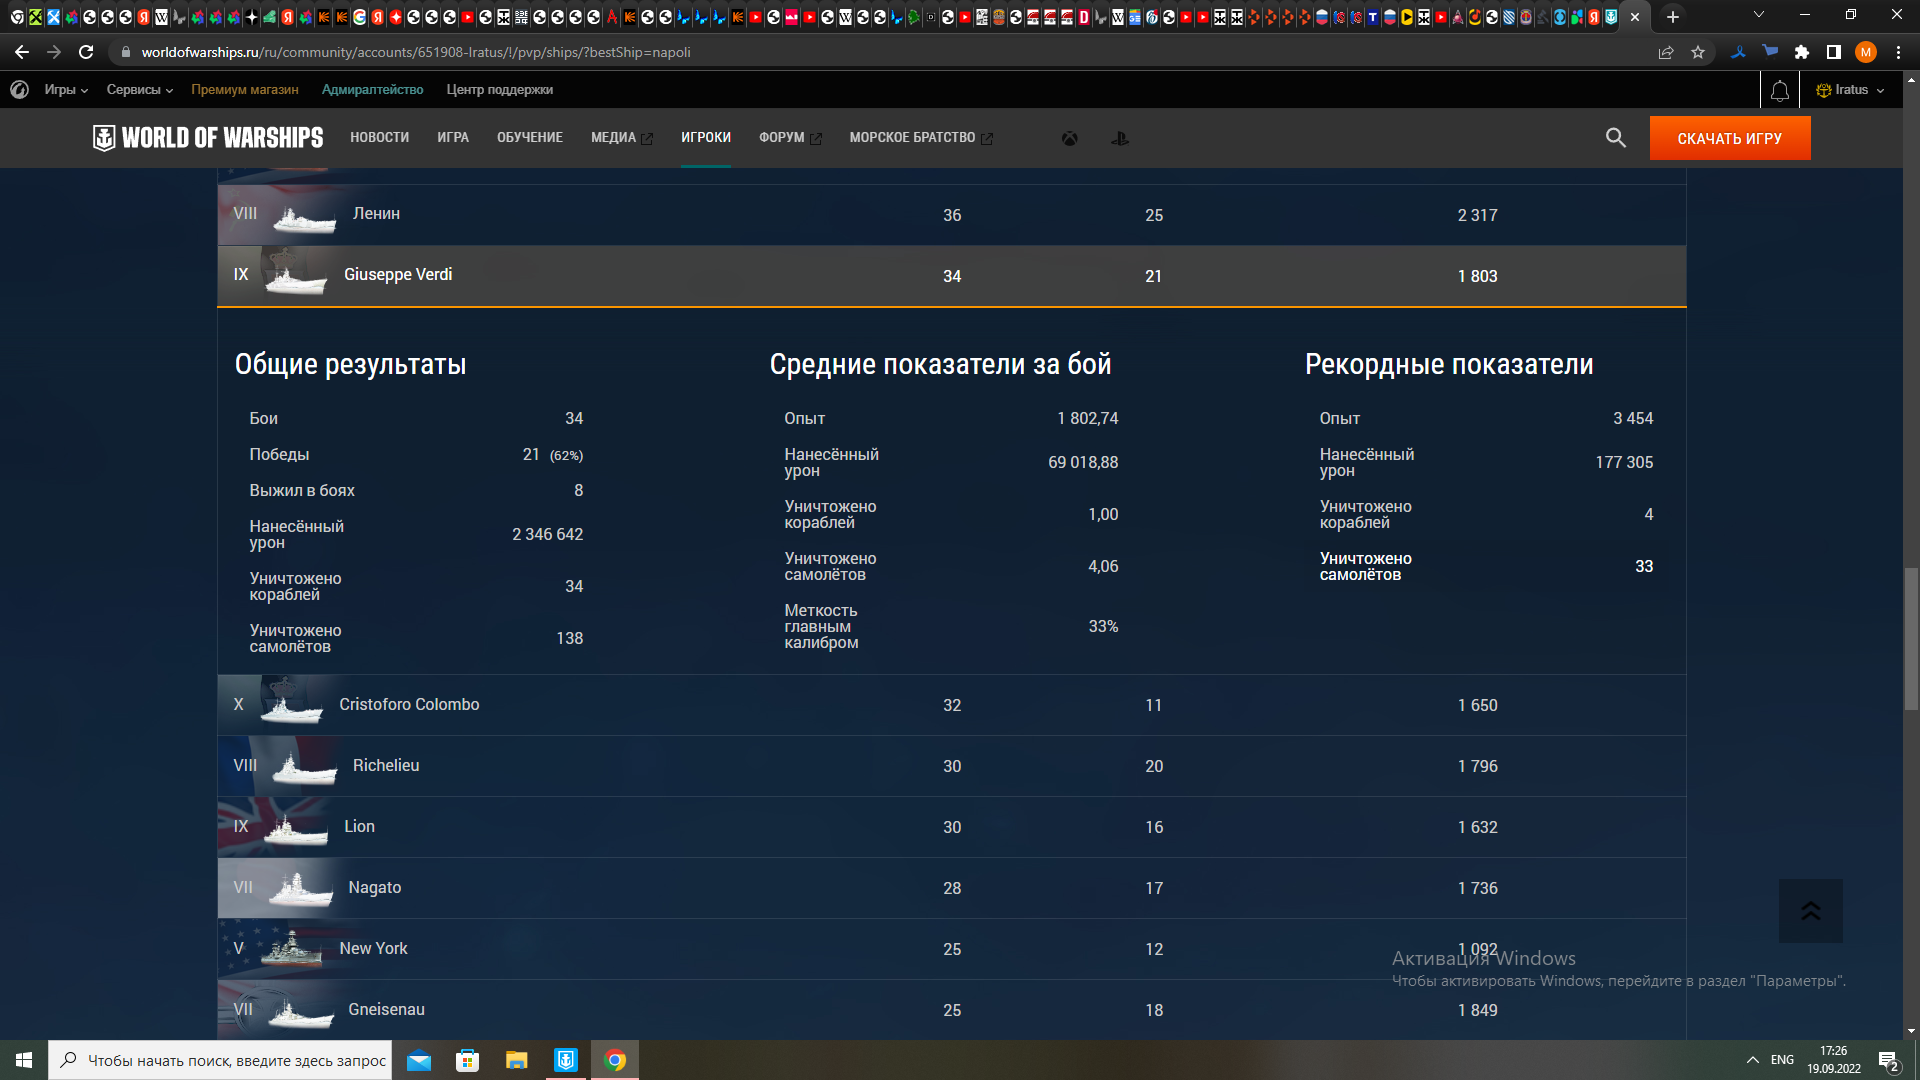Image resolution: width=1920 pixels, height=1080 pixels.
Task: Click the share page icon in address bar
Action: [x=1666, y=52]
